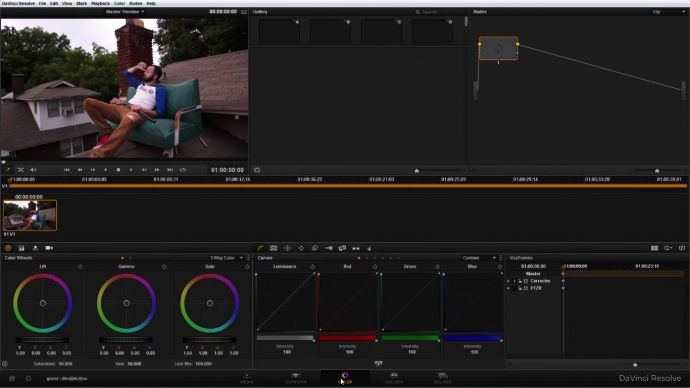Viewport: 690px width, 388px height.
Task: Expand the PTZR keyframe track
Action: [x=508, y=288]
